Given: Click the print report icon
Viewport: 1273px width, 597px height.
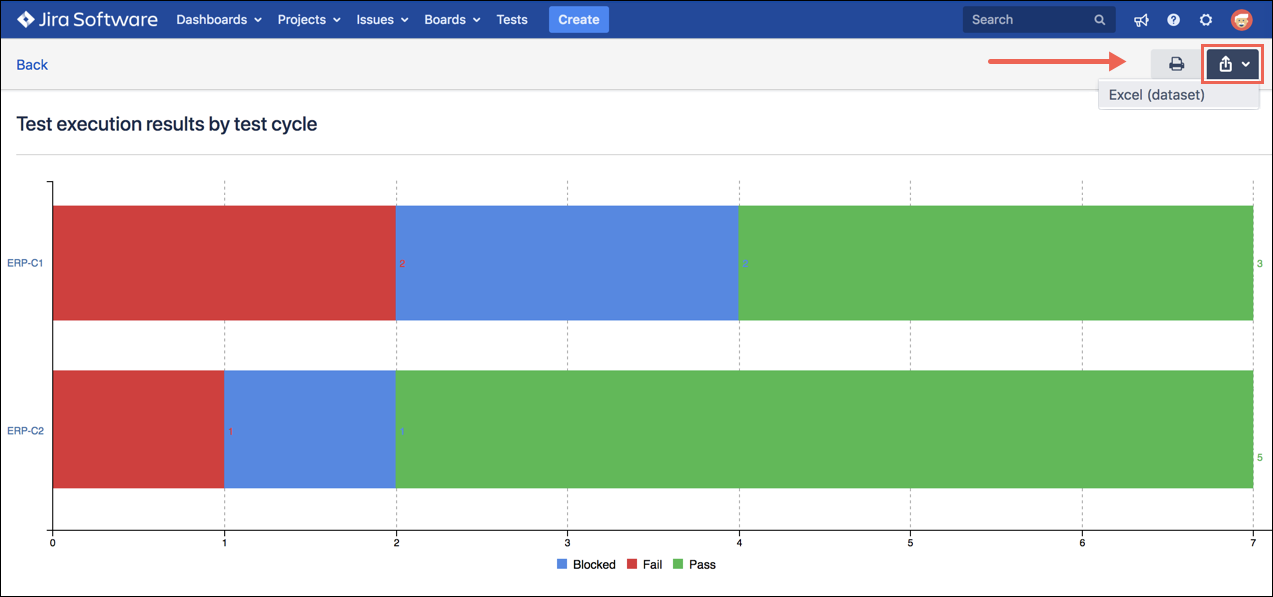Looking at the screenshot, I should (1177, 64).
